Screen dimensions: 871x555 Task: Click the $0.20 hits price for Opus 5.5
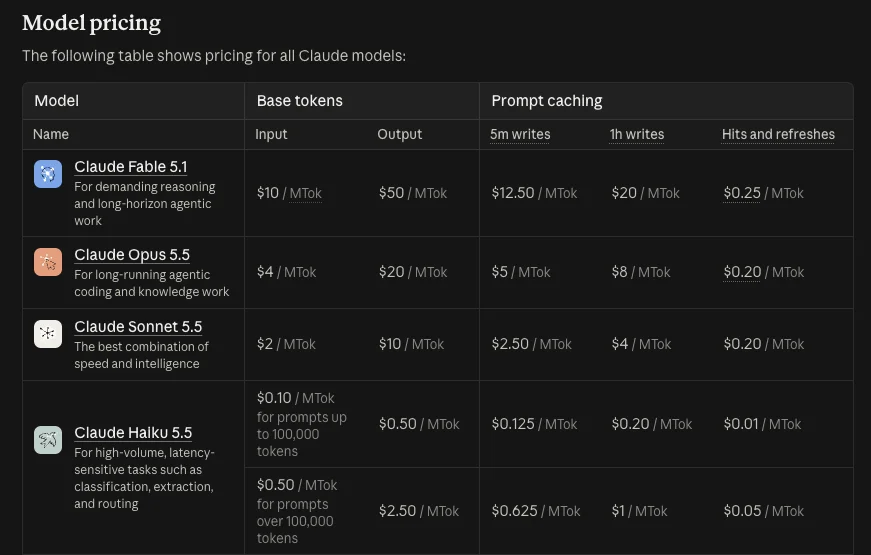point(742,272)
